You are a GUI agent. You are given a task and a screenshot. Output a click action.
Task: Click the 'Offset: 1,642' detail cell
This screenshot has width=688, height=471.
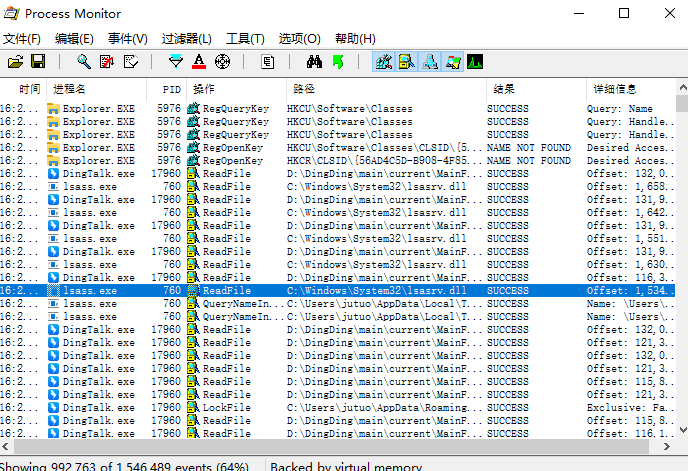click(630, 212)
